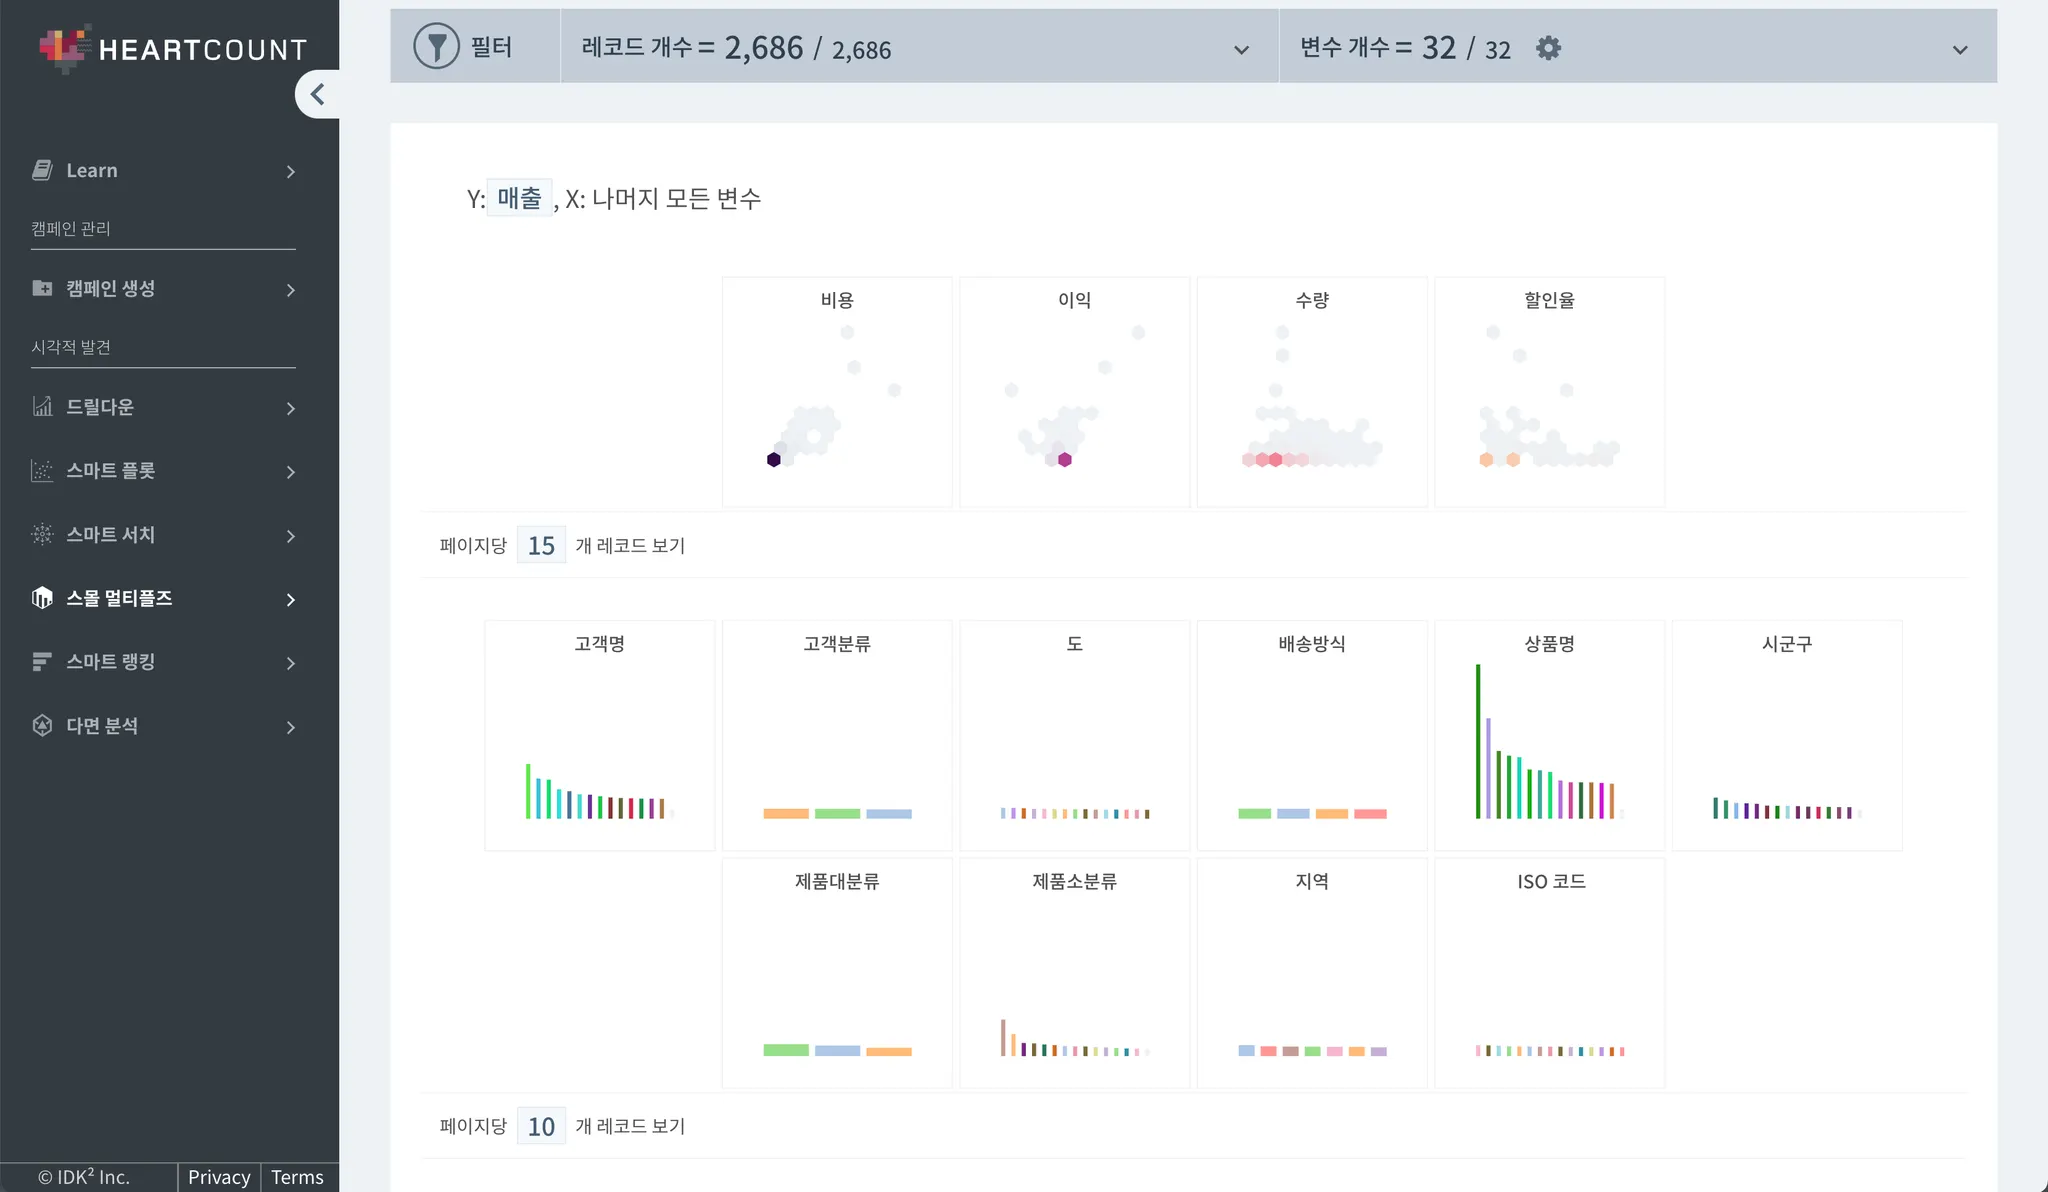Open the 스마트 랭킹 menu item
Image resolution: width=2048 pixels, height=1192 pixels.
click(110, 662)
